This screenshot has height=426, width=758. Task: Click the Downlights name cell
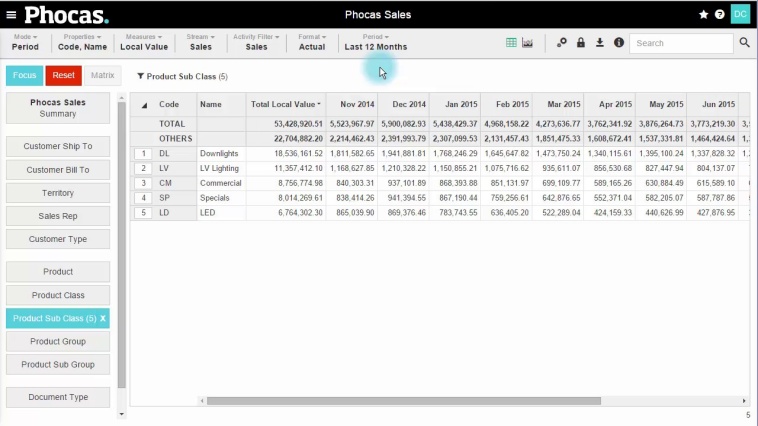point(219,153)
